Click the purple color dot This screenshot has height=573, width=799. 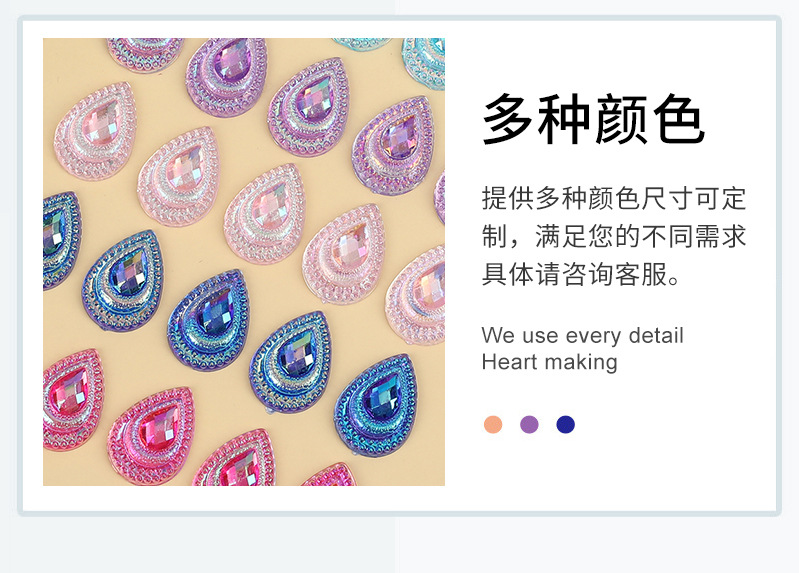[529, 424]
